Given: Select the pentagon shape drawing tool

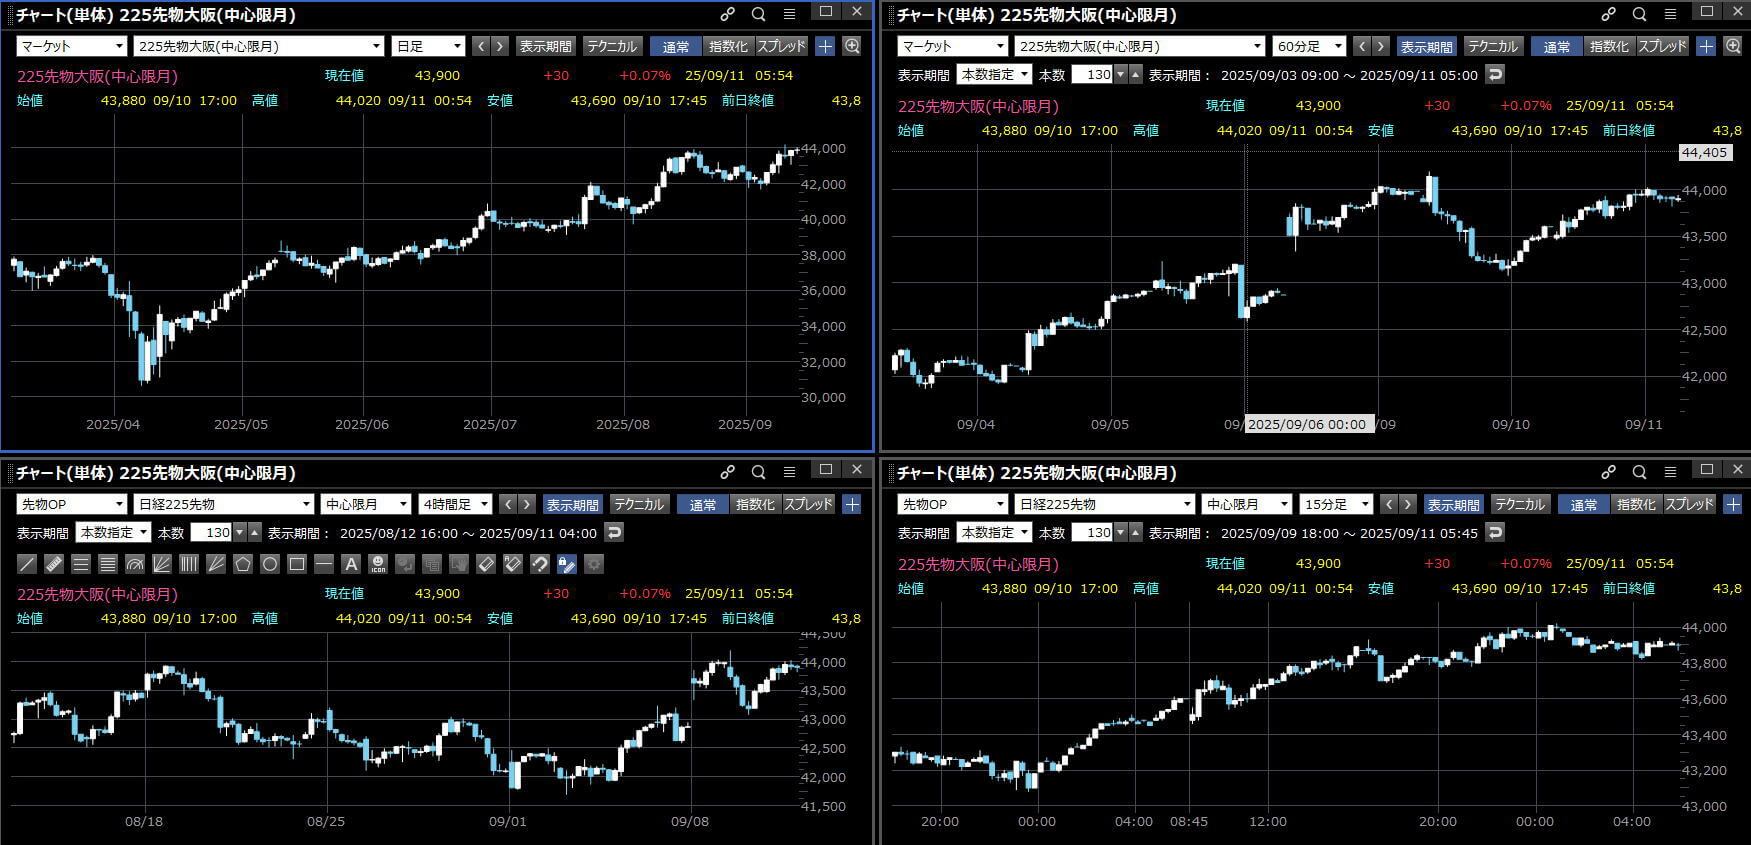Looking at the screenshot, I should pyautogui.click(x=243, y=564).
